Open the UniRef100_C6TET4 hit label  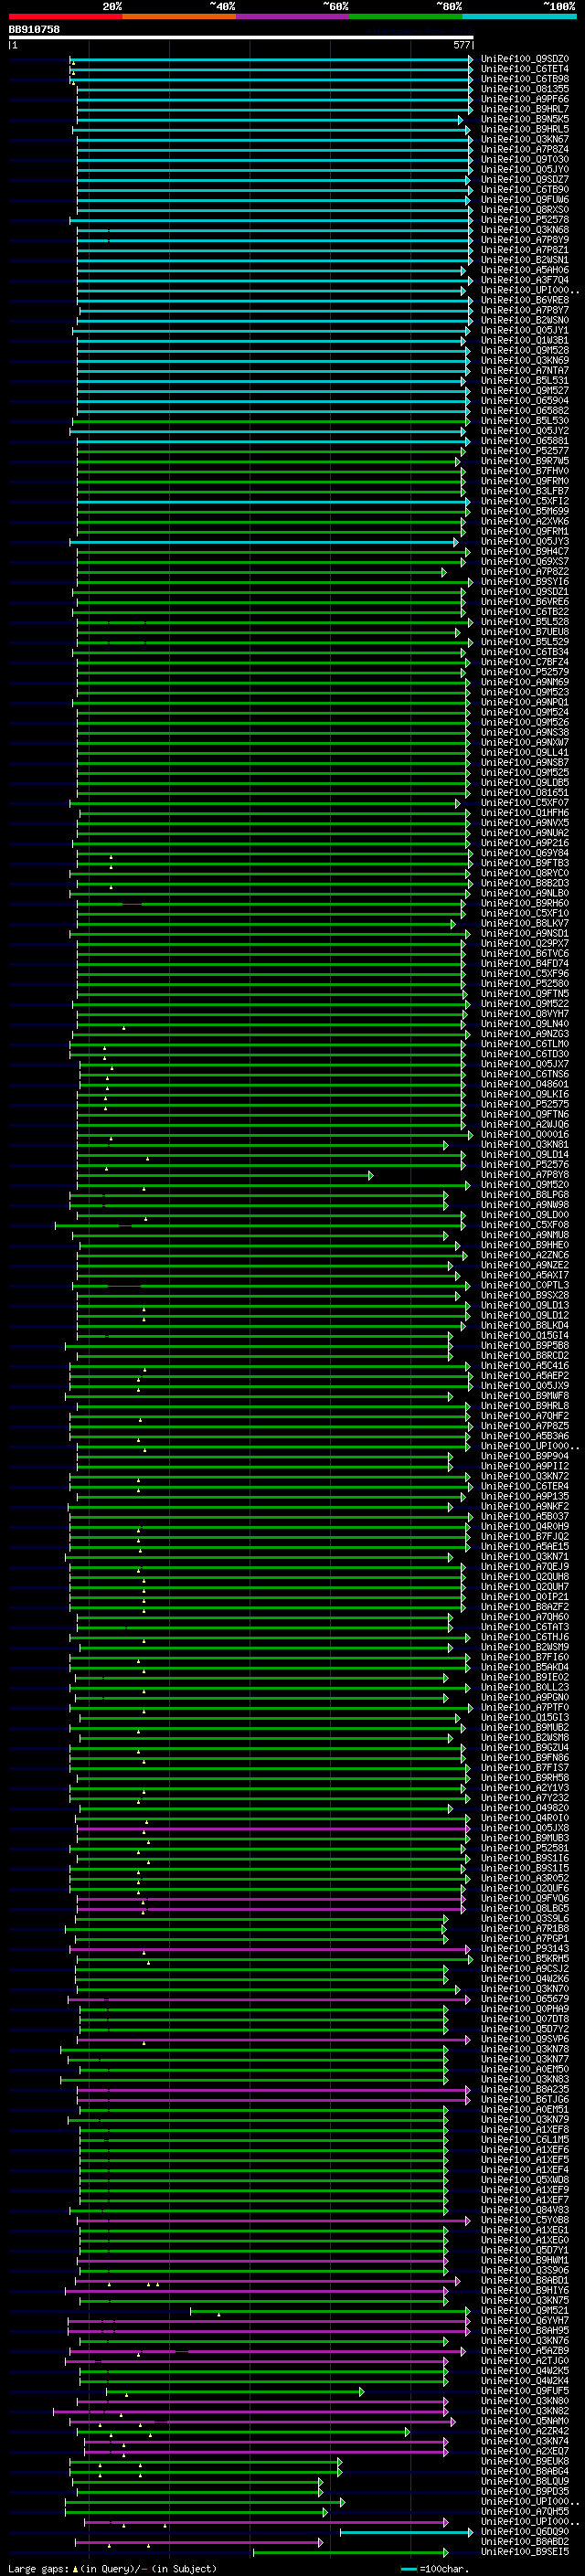(525, 69)
